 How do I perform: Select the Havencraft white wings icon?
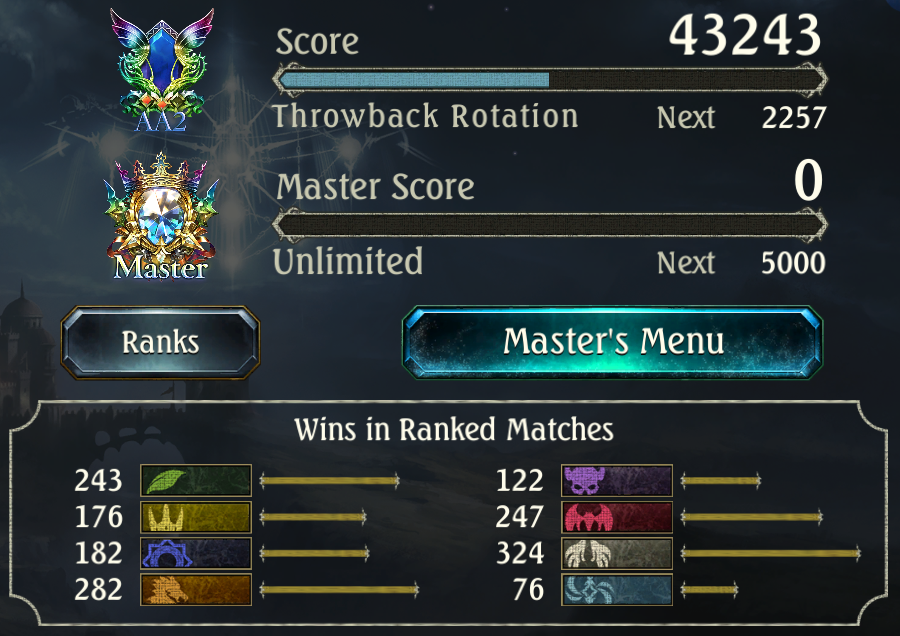tap(616, 553)
